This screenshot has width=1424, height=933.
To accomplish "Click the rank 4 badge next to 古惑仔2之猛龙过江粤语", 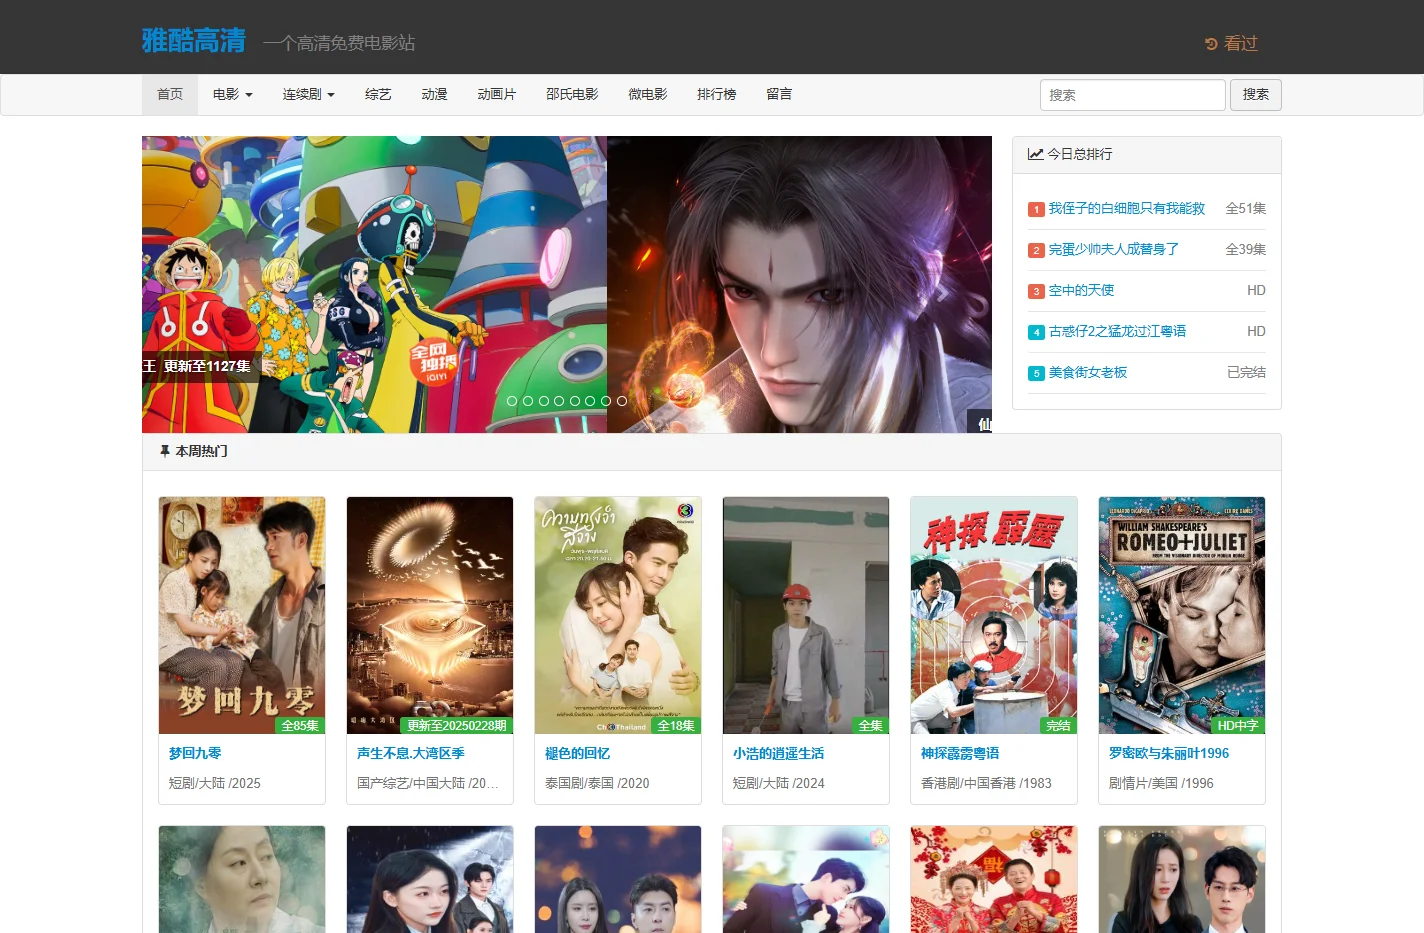I will pyautogui.click(x=1036, y=332).
